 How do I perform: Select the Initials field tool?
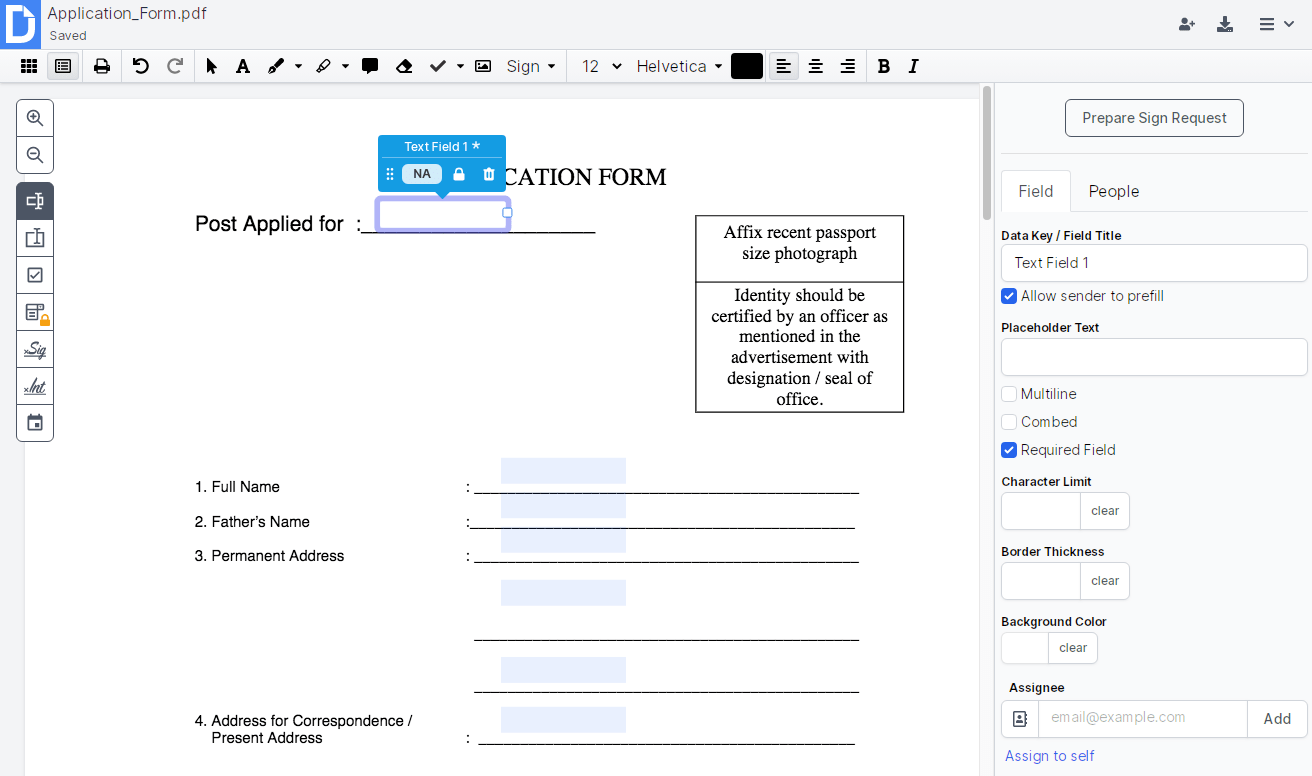tap(35, 386)
